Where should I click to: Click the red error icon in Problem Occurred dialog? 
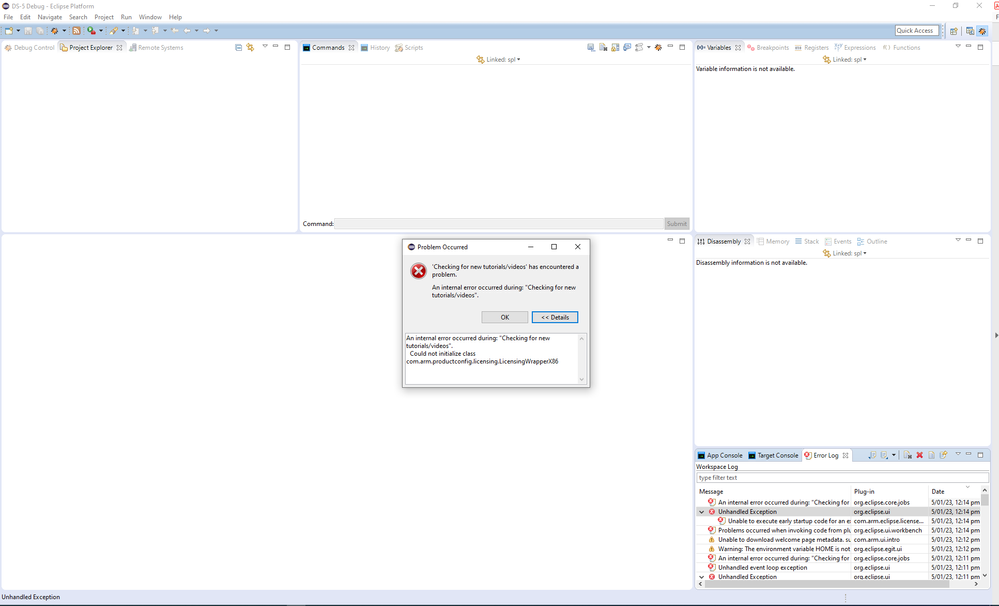tap(419, 271)
